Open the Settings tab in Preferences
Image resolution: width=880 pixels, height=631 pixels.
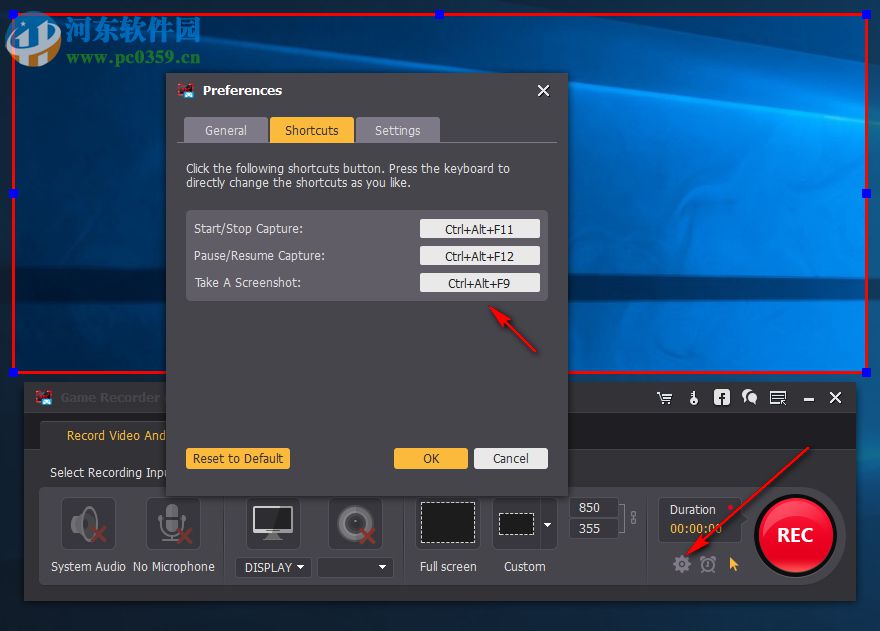click(398, 130)
